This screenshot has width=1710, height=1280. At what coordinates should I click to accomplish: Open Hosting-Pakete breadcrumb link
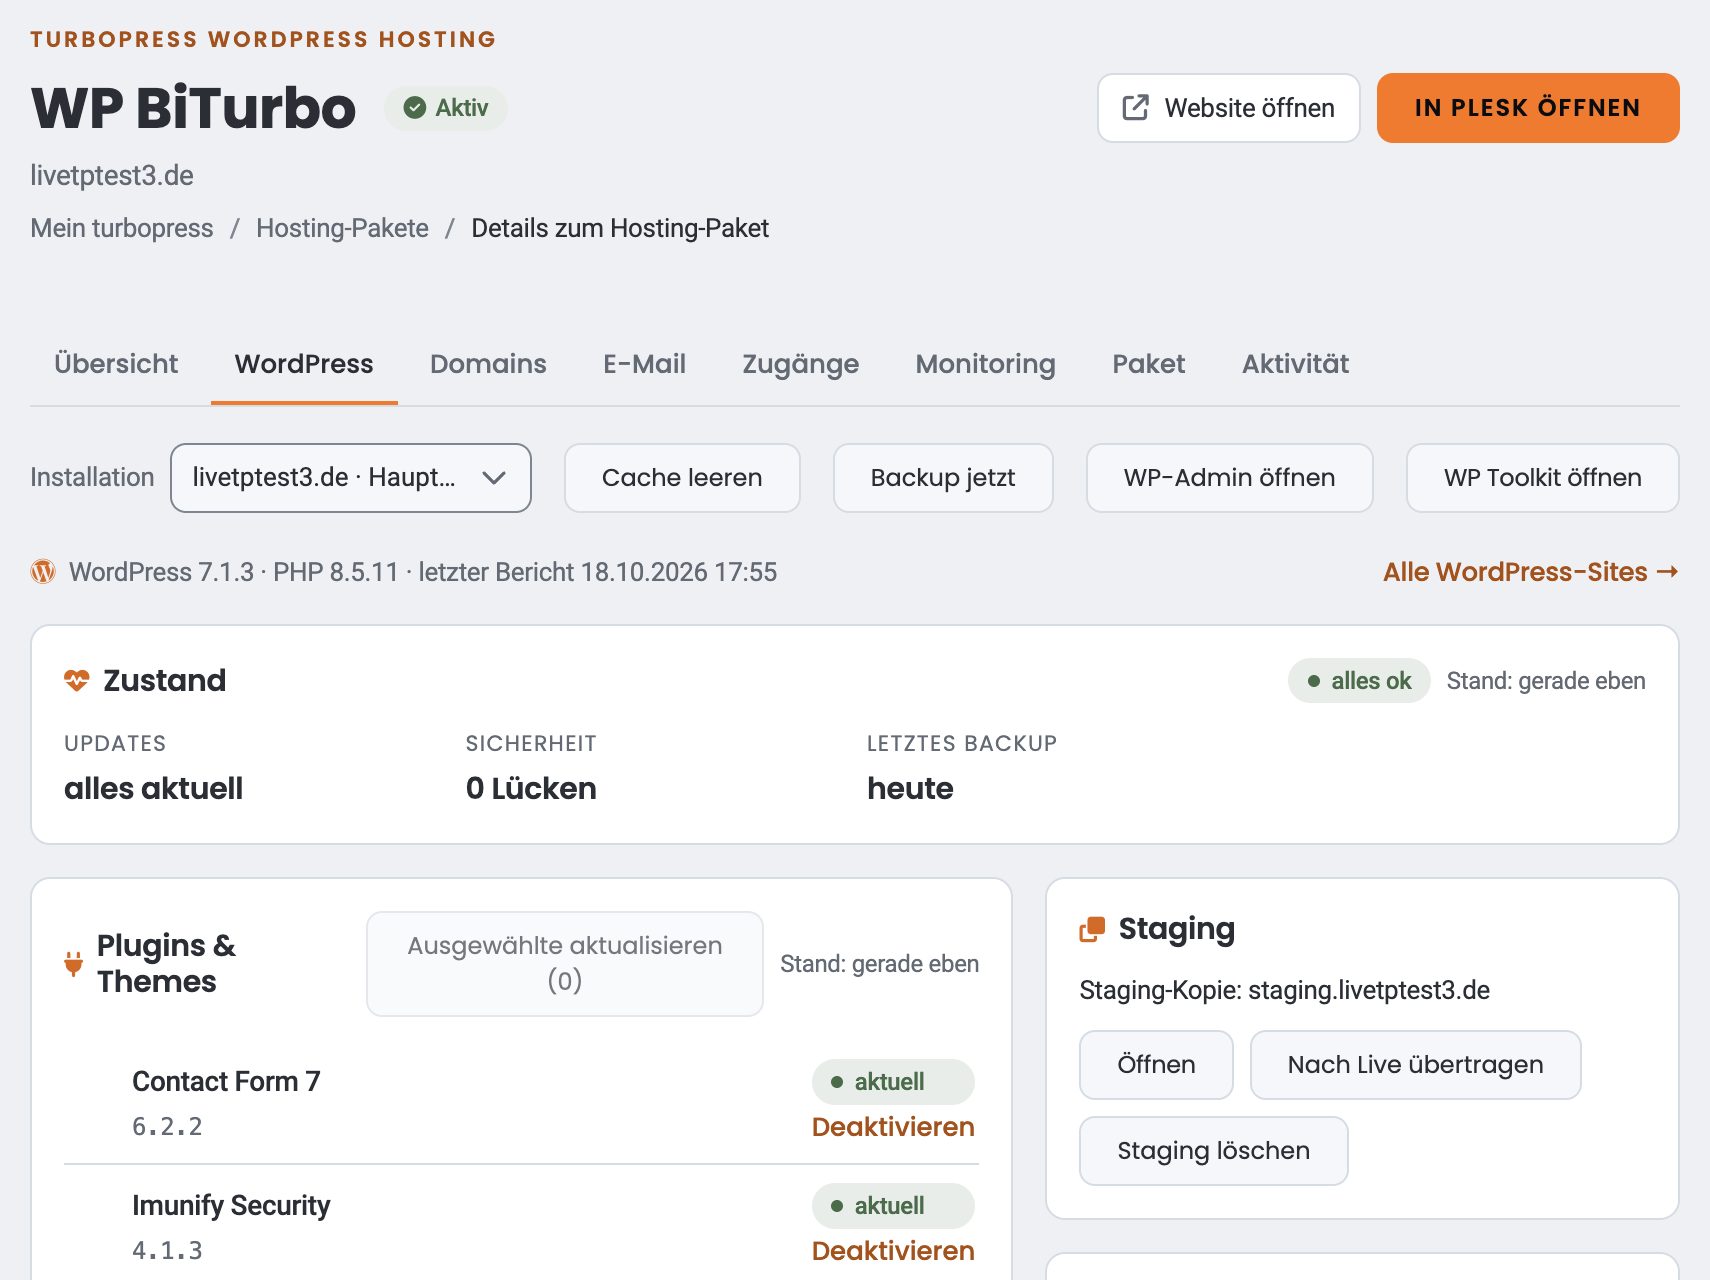click(x=342, y=228)
